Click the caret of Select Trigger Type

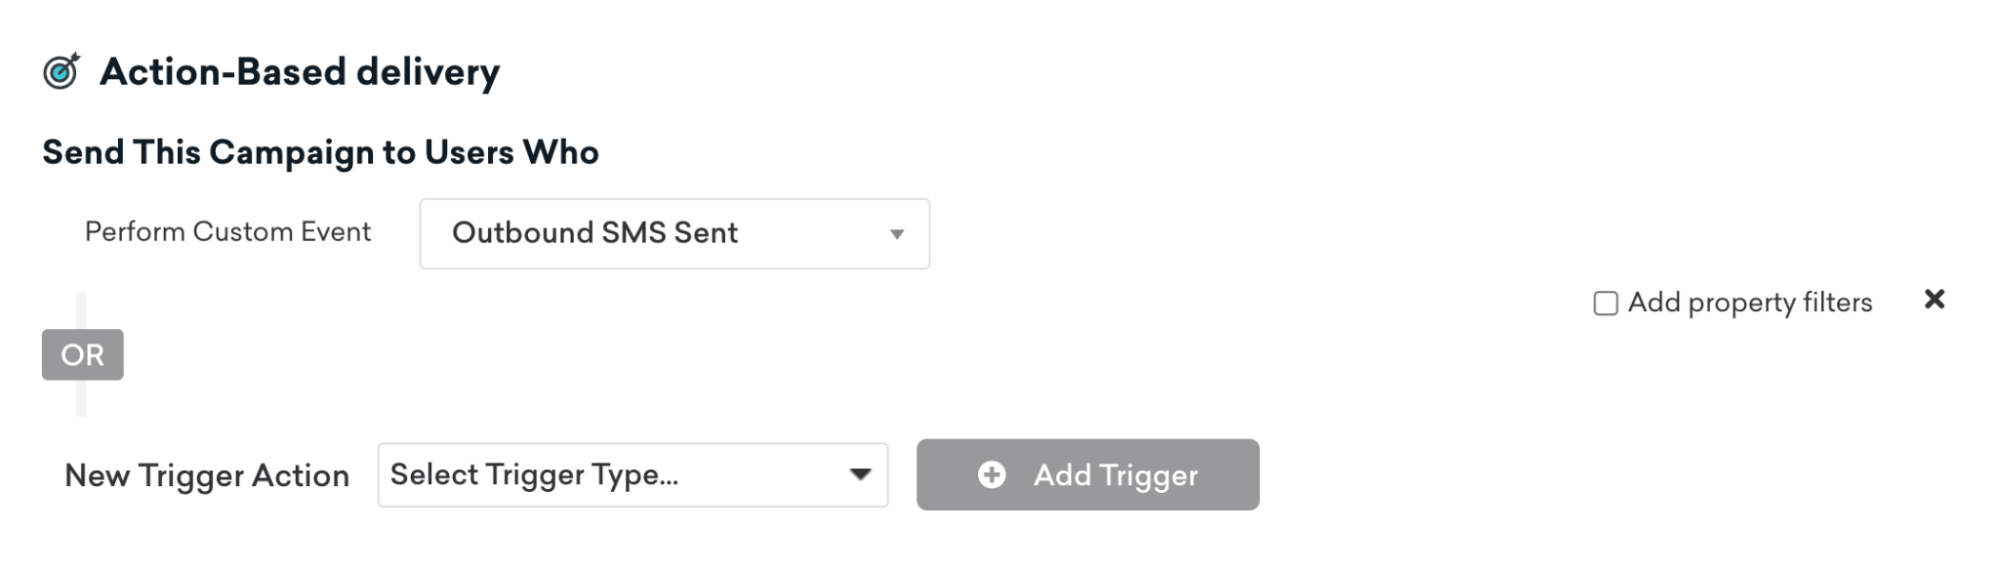click(860, 474)
